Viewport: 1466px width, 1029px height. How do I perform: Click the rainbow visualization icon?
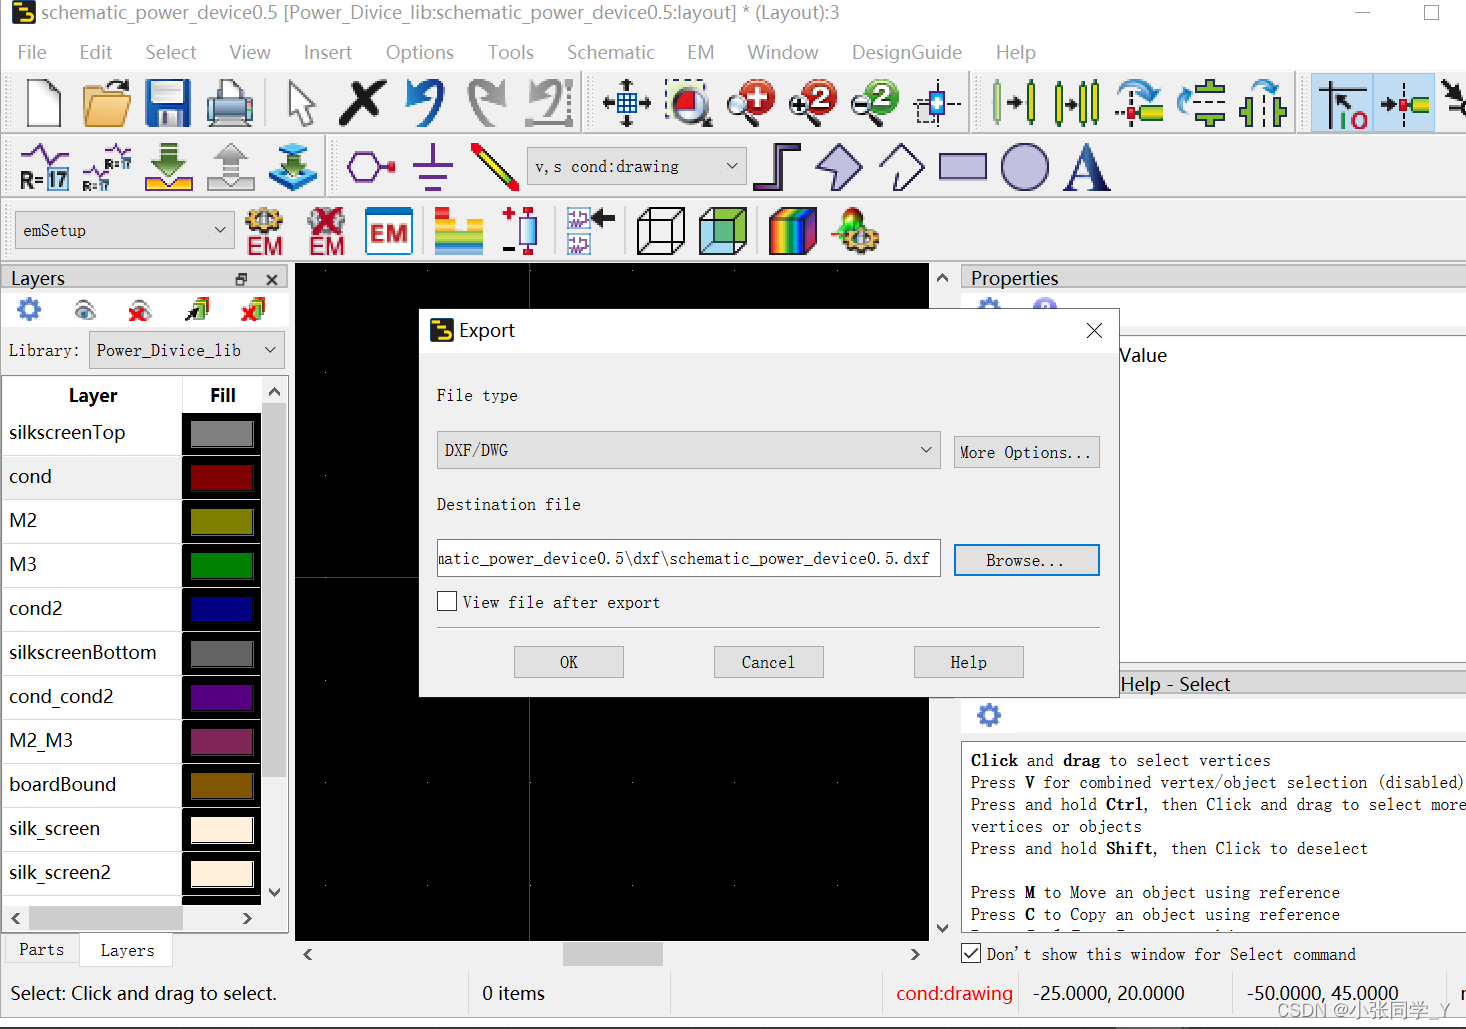[793, 231]
